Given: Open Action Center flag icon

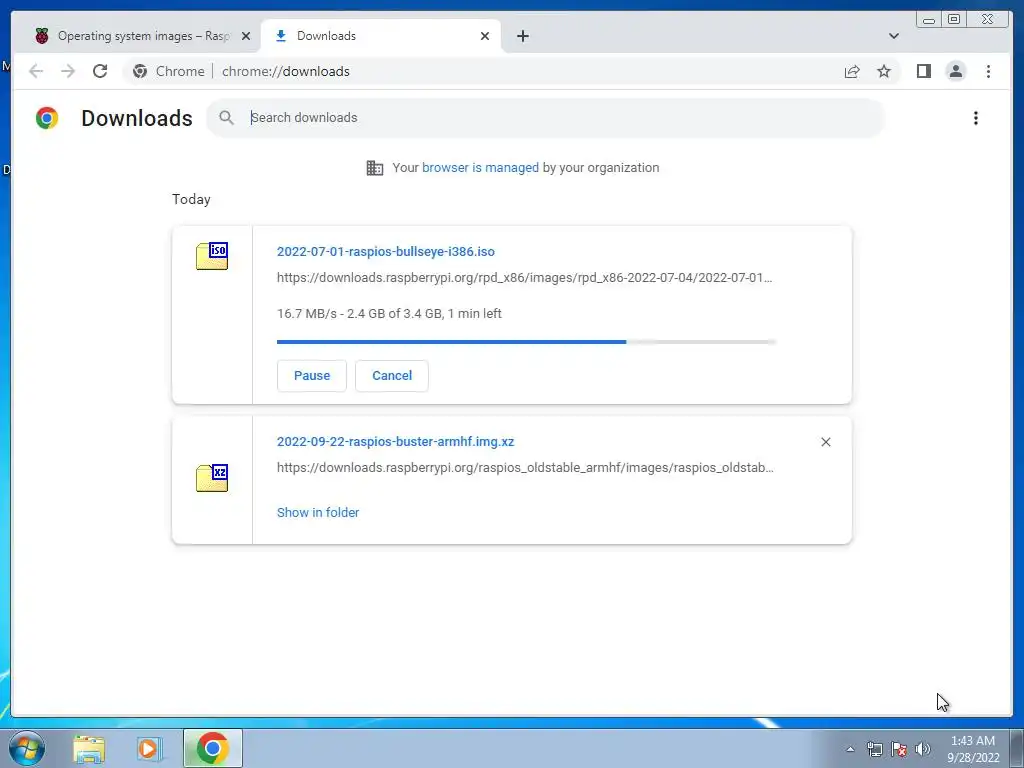Looking at the screenshot, I should coord(899,749).
